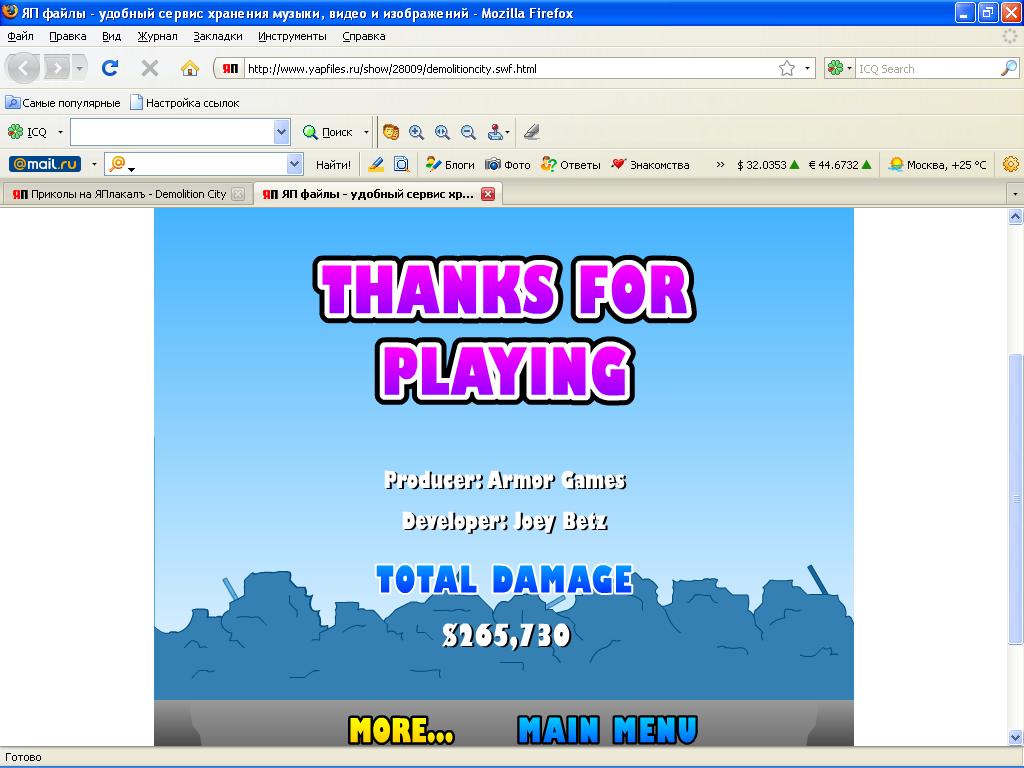Viewport: 1024px width, 768px height.
Task: Click the zoom out magnifier in ICQ toolbar
Action: [468, 133]
